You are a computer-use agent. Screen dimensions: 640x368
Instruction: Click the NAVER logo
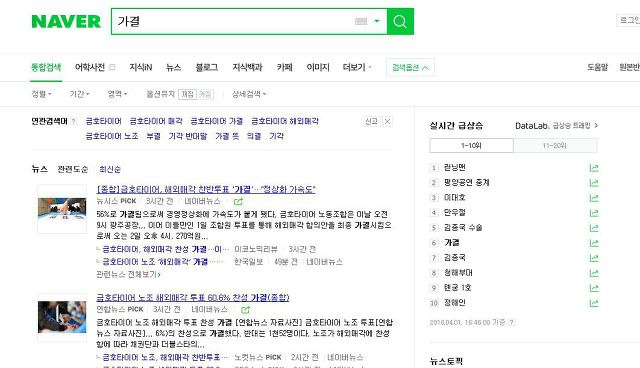click(x=66, y=21)
